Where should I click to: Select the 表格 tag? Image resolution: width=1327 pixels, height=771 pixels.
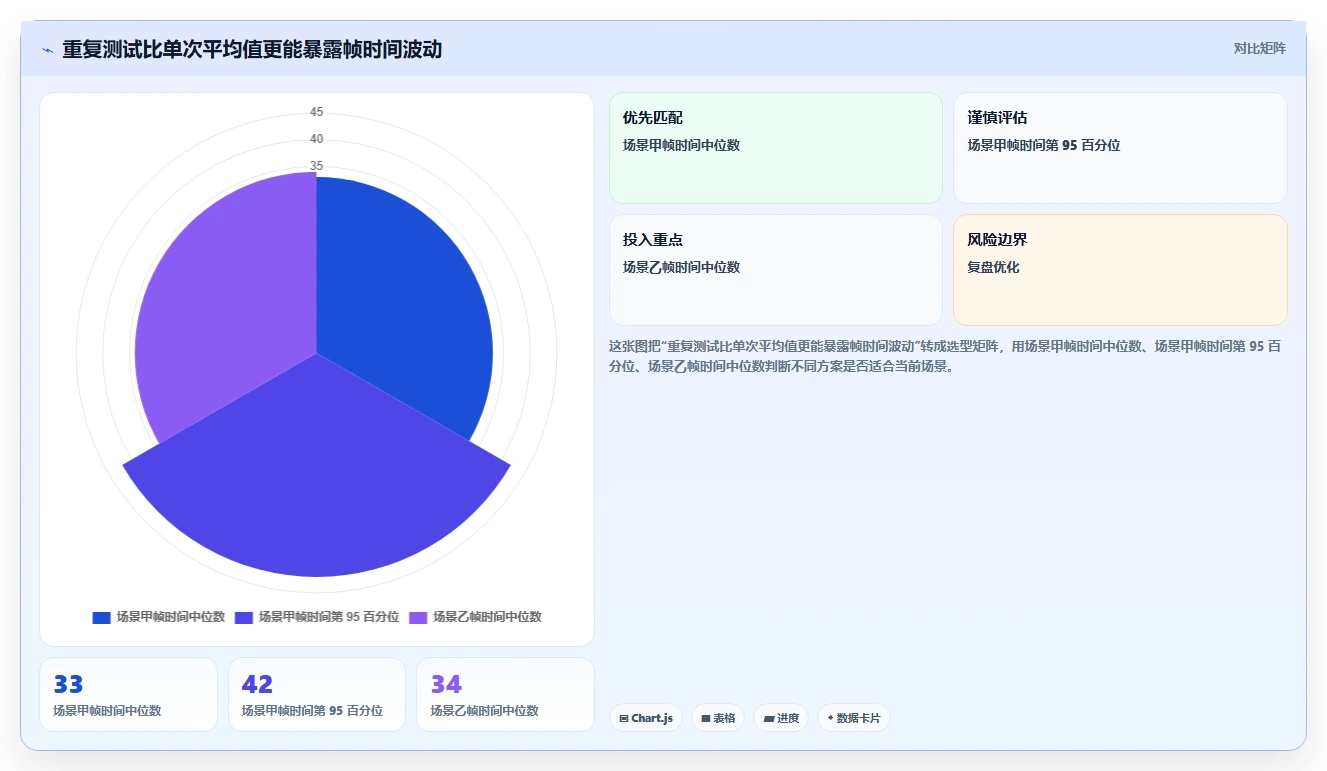[718, 718]
